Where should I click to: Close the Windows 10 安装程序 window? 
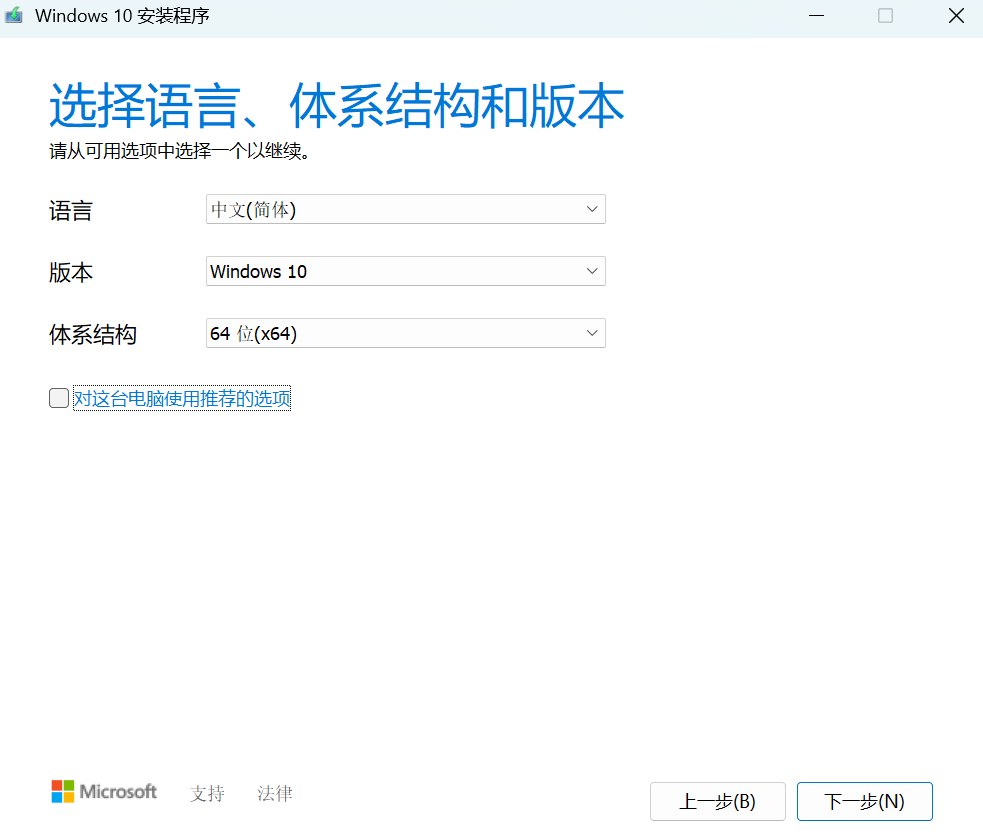coord(956,16)
